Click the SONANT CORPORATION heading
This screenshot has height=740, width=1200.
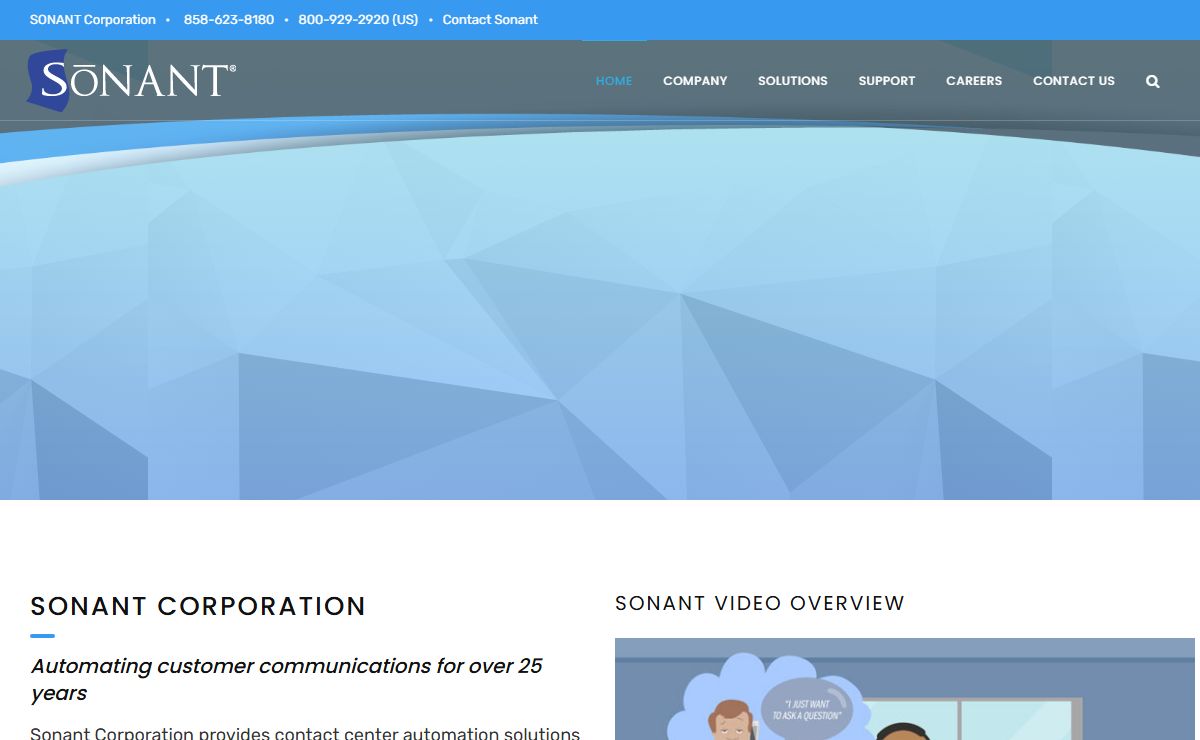click(x=198, y=606)
